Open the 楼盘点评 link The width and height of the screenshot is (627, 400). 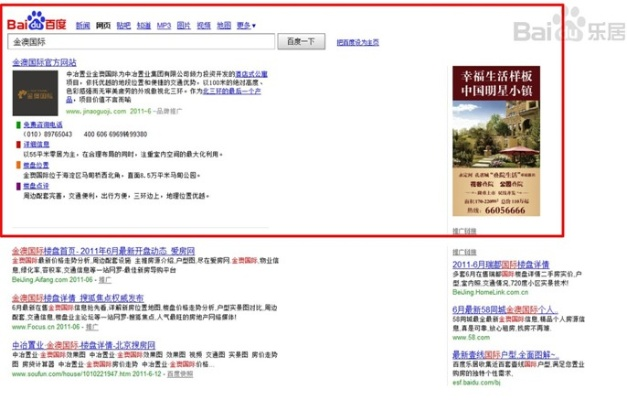coord(36,186)
